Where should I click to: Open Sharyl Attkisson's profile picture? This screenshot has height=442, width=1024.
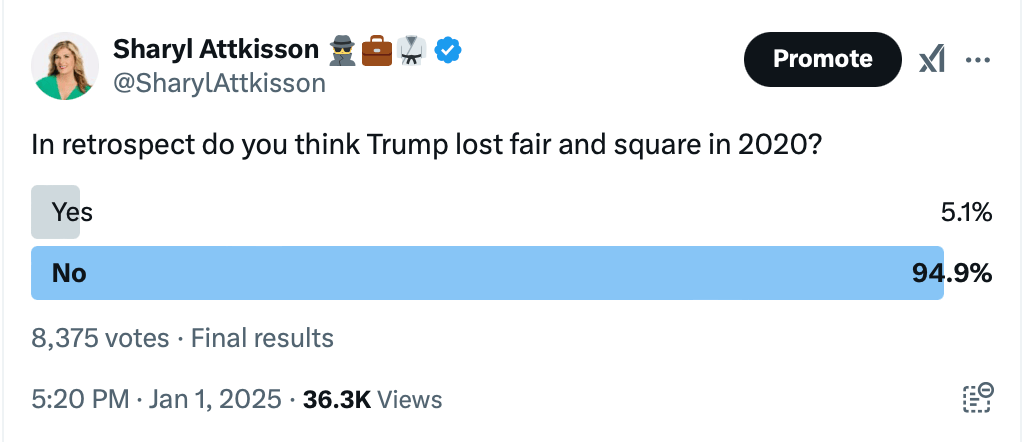point(65,66)
